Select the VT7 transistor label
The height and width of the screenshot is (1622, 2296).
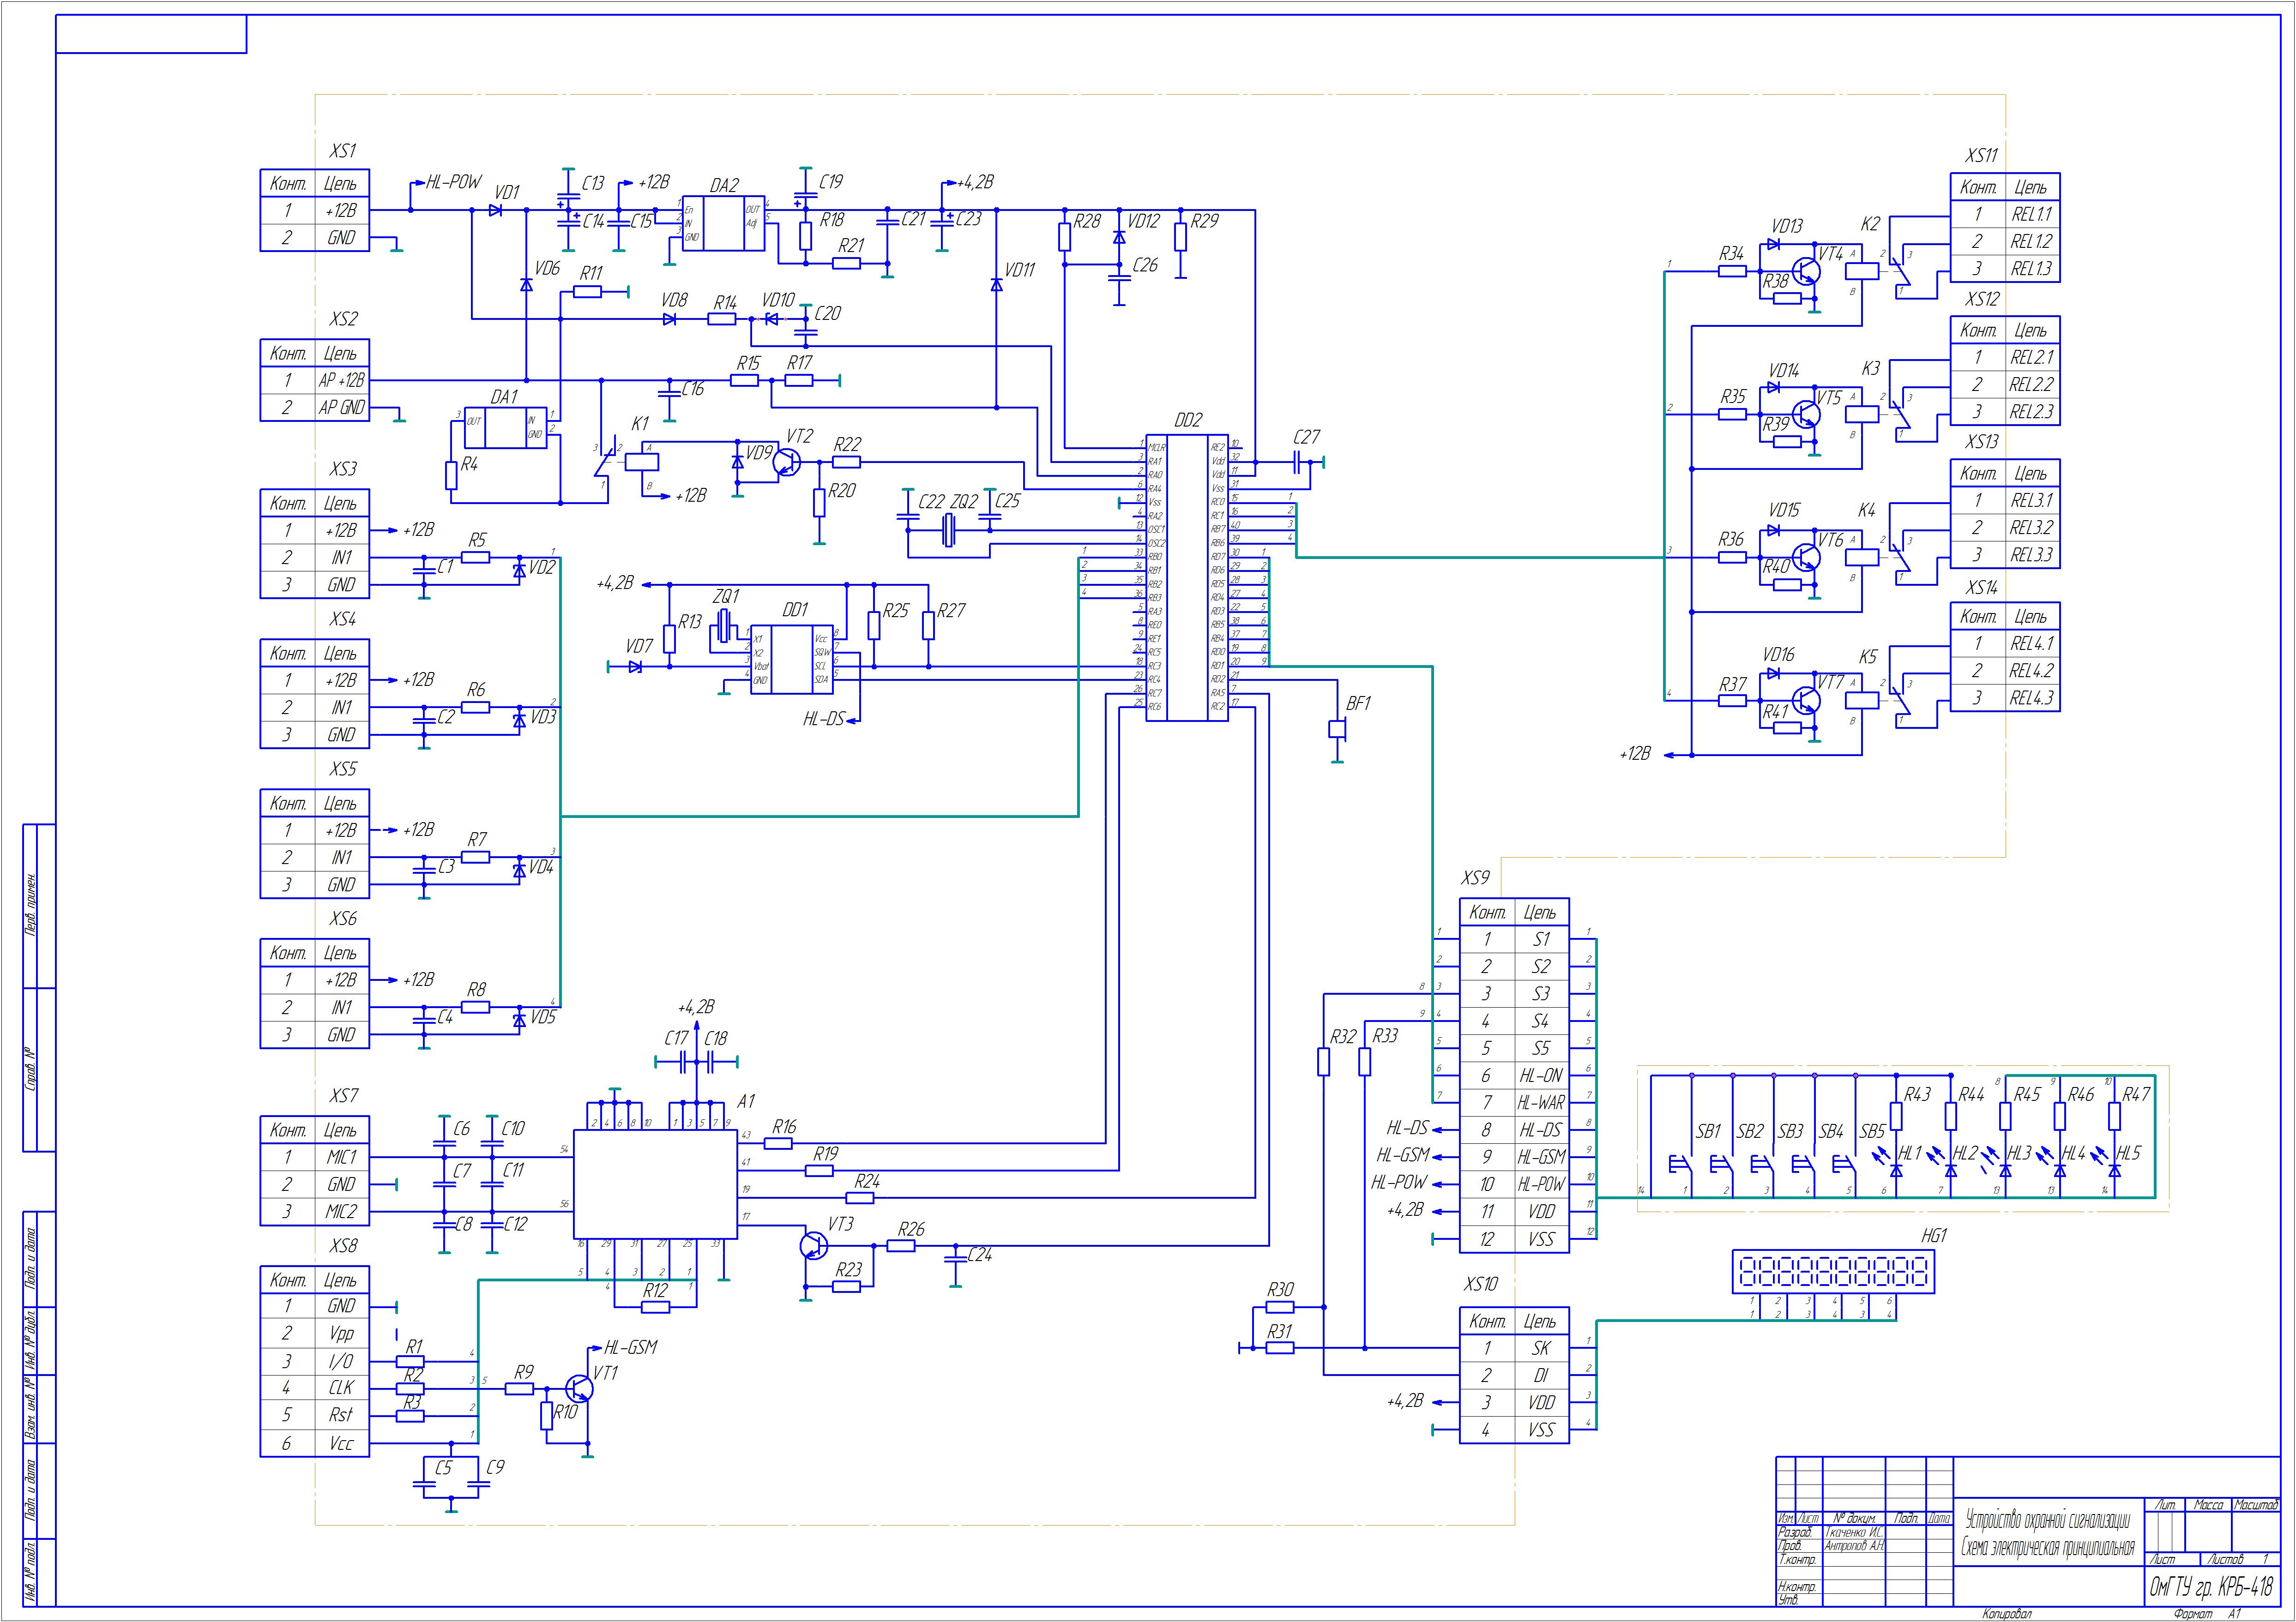(x=1830, y=682)
